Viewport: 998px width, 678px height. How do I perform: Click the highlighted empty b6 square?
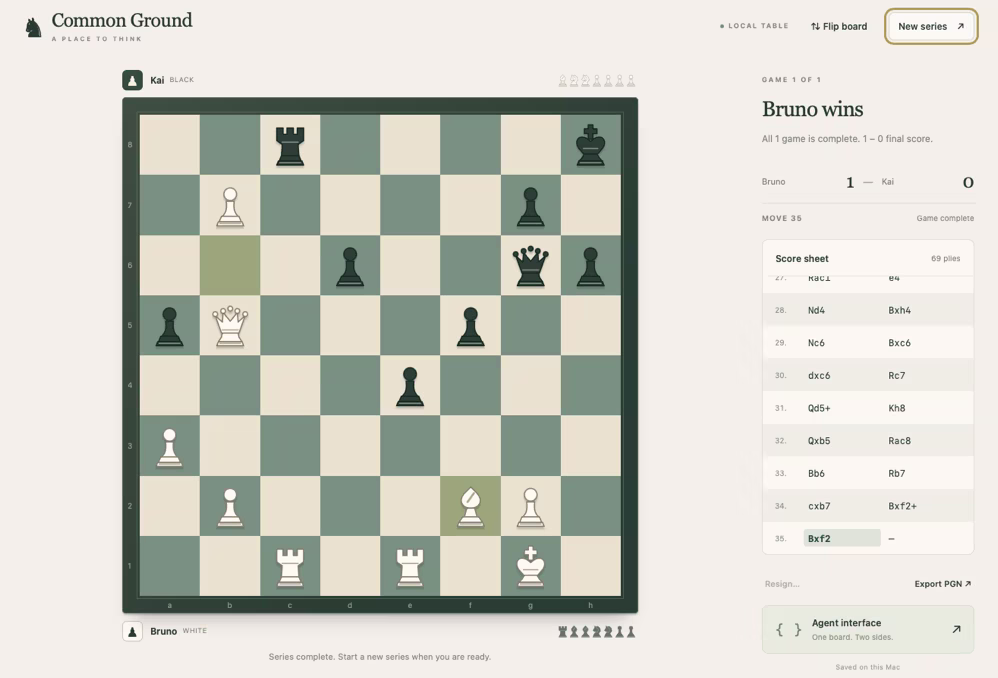pos(230,265)
